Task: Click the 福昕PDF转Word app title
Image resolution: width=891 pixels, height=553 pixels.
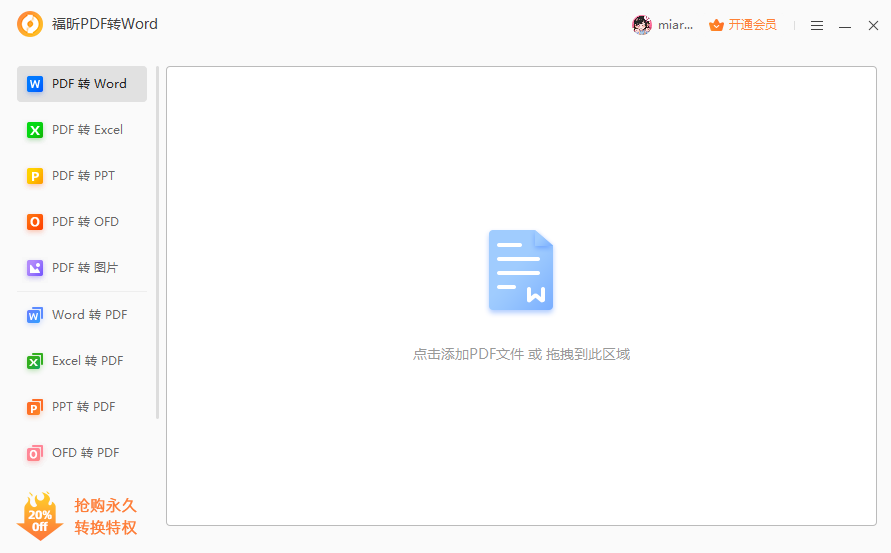Action: pos(105,24)
